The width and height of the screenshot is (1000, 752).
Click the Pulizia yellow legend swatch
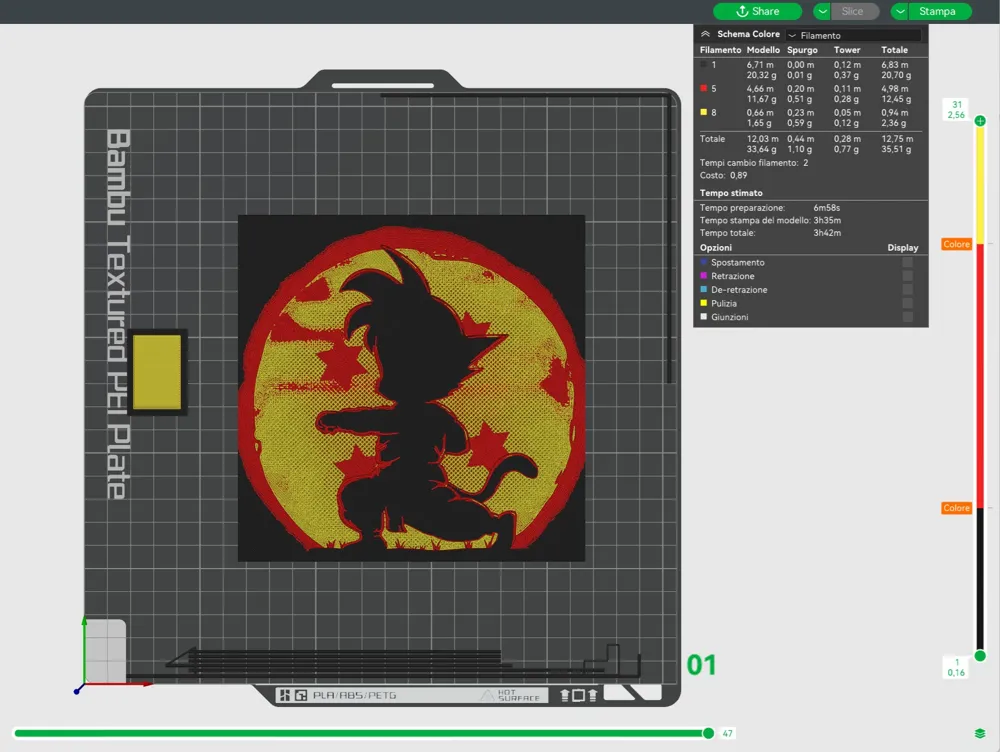pyautogui.click(x=703, y=303)
